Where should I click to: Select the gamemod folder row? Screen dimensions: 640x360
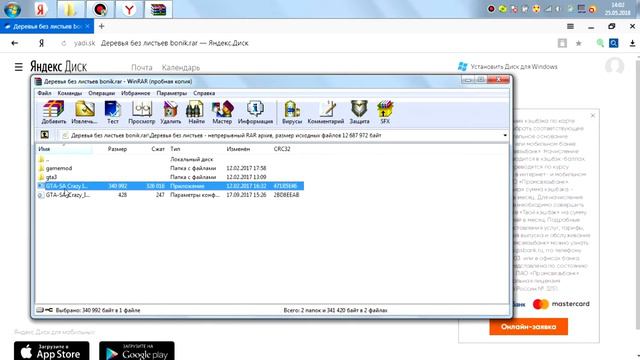170,168
